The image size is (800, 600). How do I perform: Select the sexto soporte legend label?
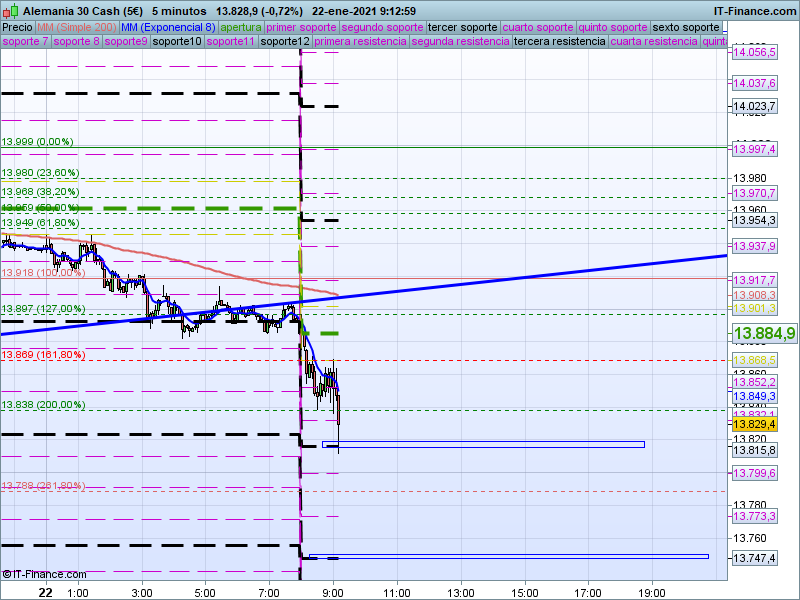[x=686, y=28]
